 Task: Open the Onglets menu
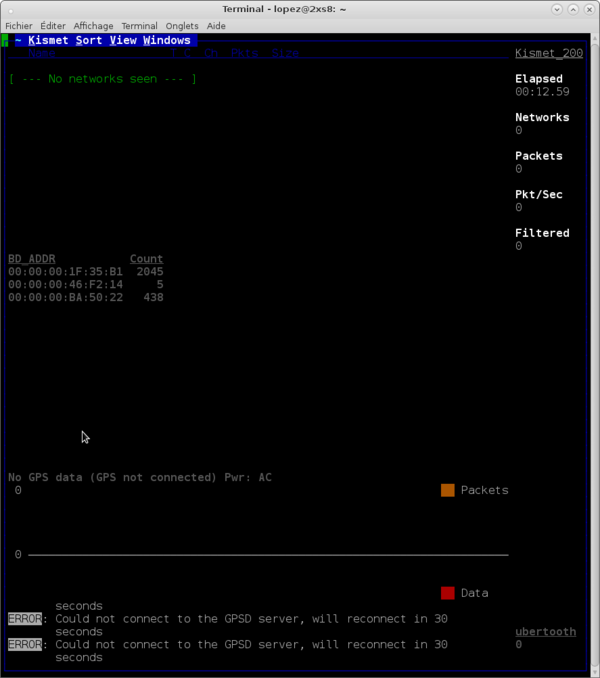(182, 26)
